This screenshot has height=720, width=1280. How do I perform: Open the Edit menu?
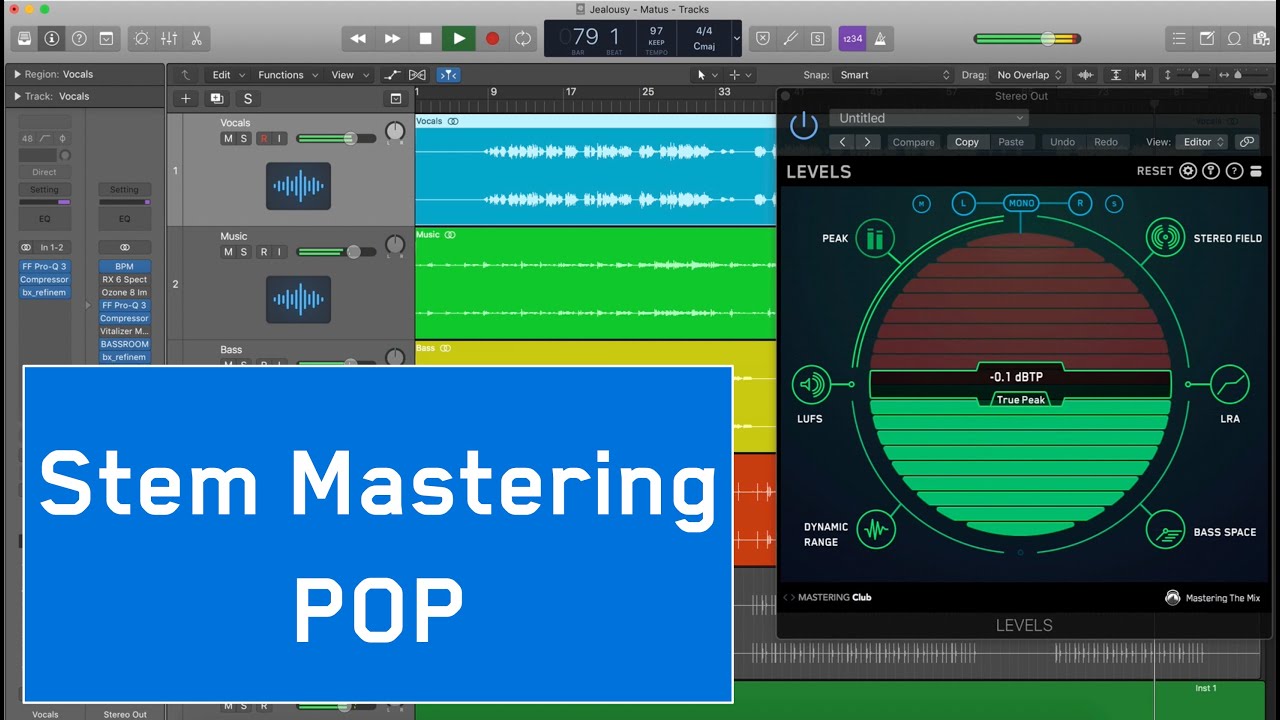pyautogui.click(x=228, y=75)
